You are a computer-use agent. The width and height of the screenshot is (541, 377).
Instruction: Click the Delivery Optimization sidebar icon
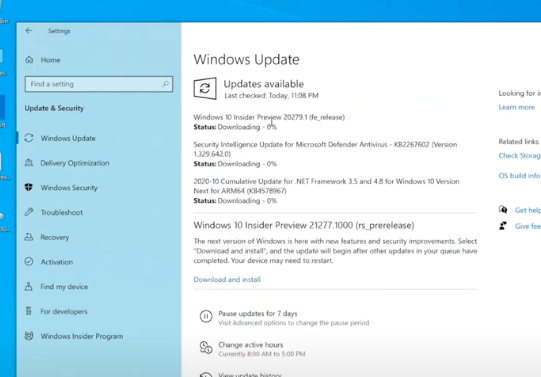29,163
